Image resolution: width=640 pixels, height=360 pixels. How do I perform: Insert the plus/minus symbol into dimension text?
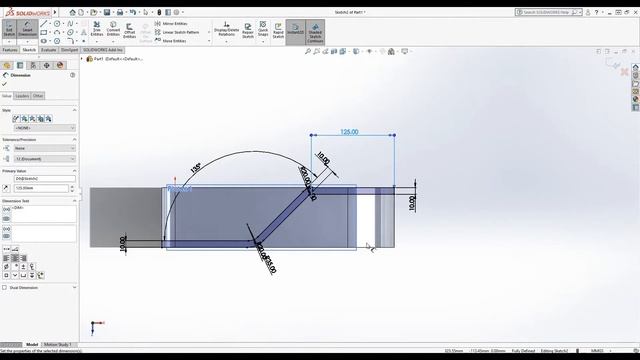pyautogui.click(x=23, y=267)
